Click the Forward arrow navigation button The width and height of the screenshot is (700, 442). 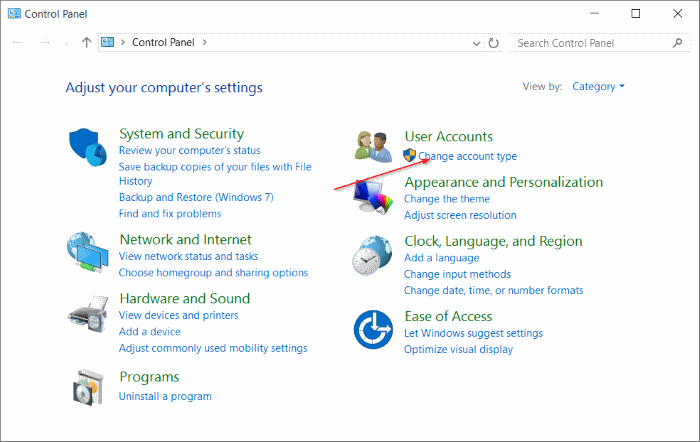click(45, 43)
